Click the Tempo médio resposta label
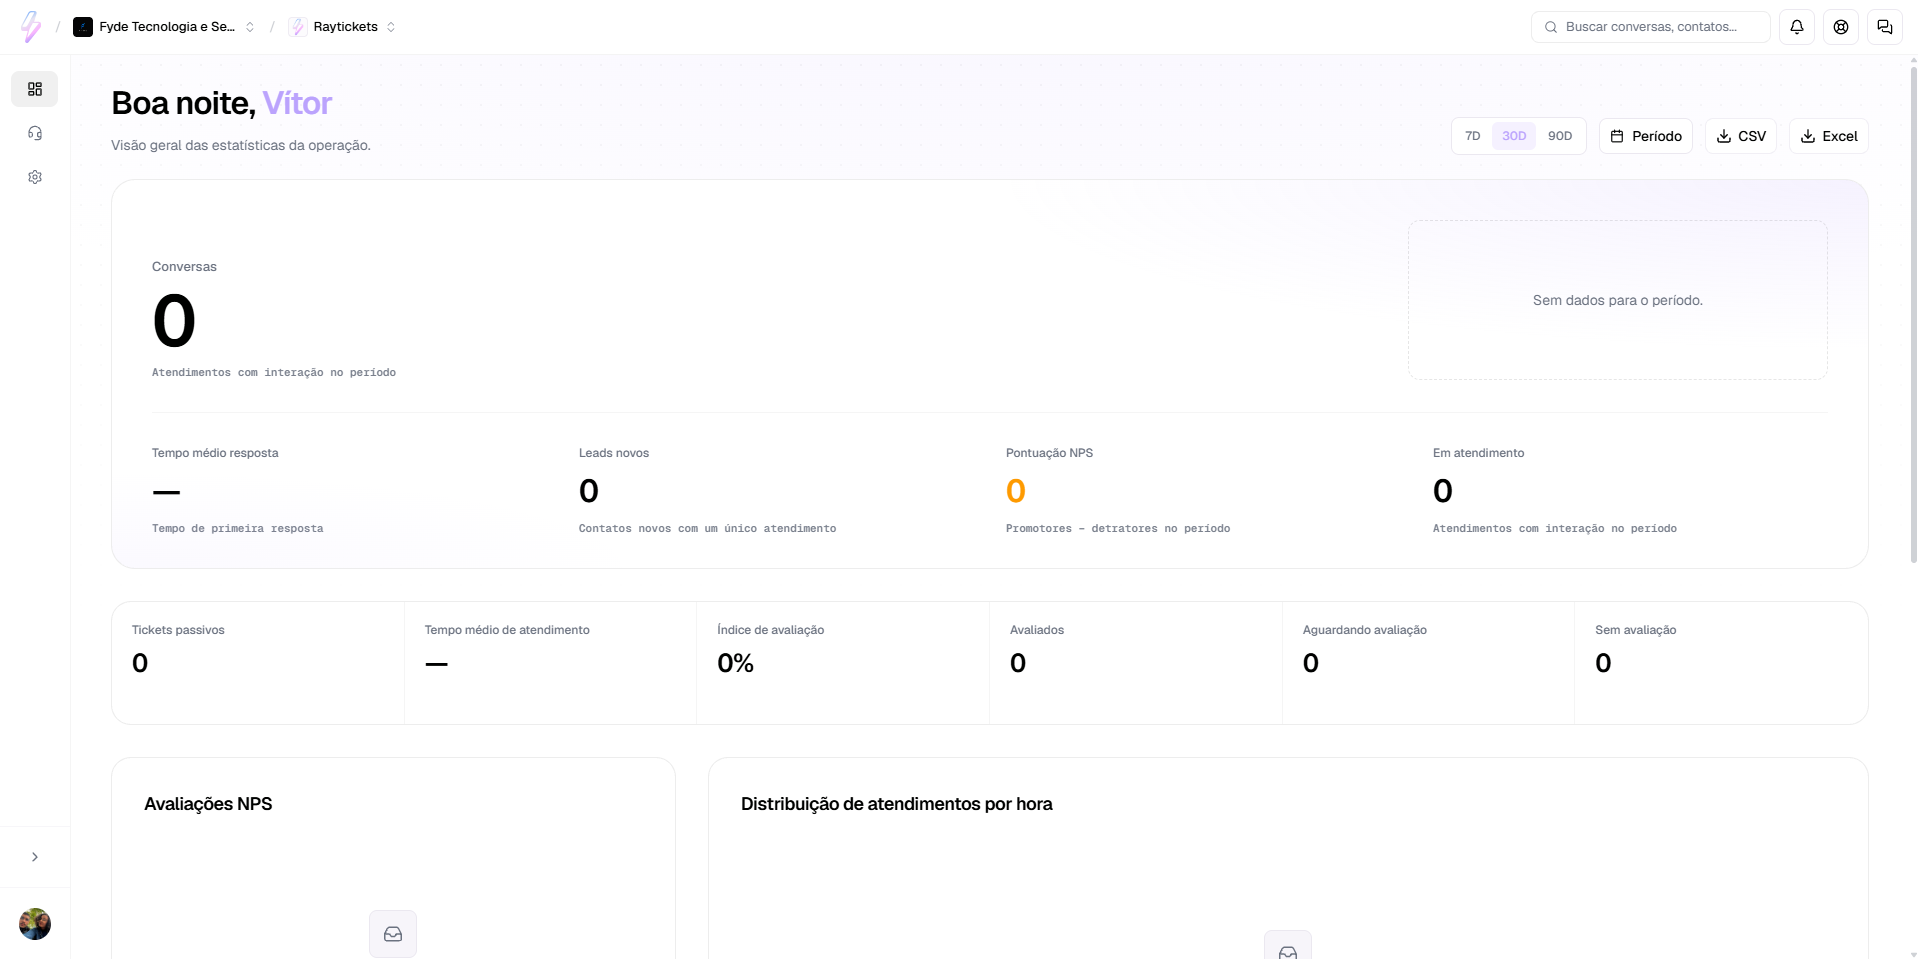The height and width of the screenshot is (959, 1918). tap(215, 453)
